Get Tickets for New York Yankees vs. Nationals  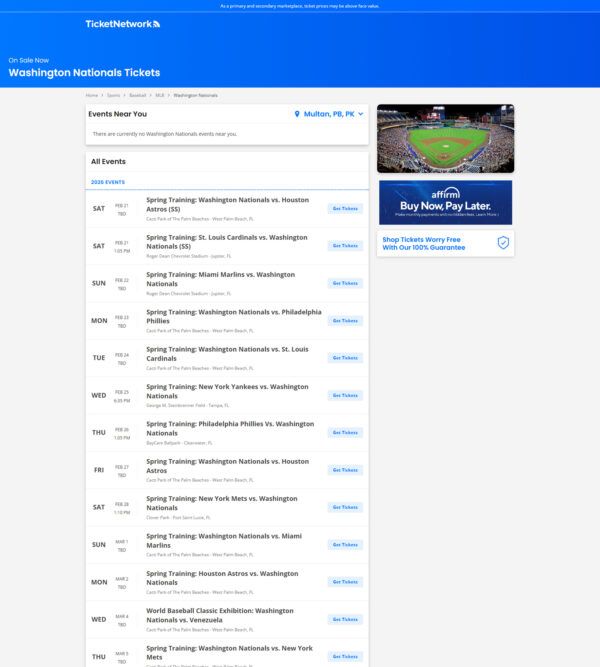tap(345, 395)
